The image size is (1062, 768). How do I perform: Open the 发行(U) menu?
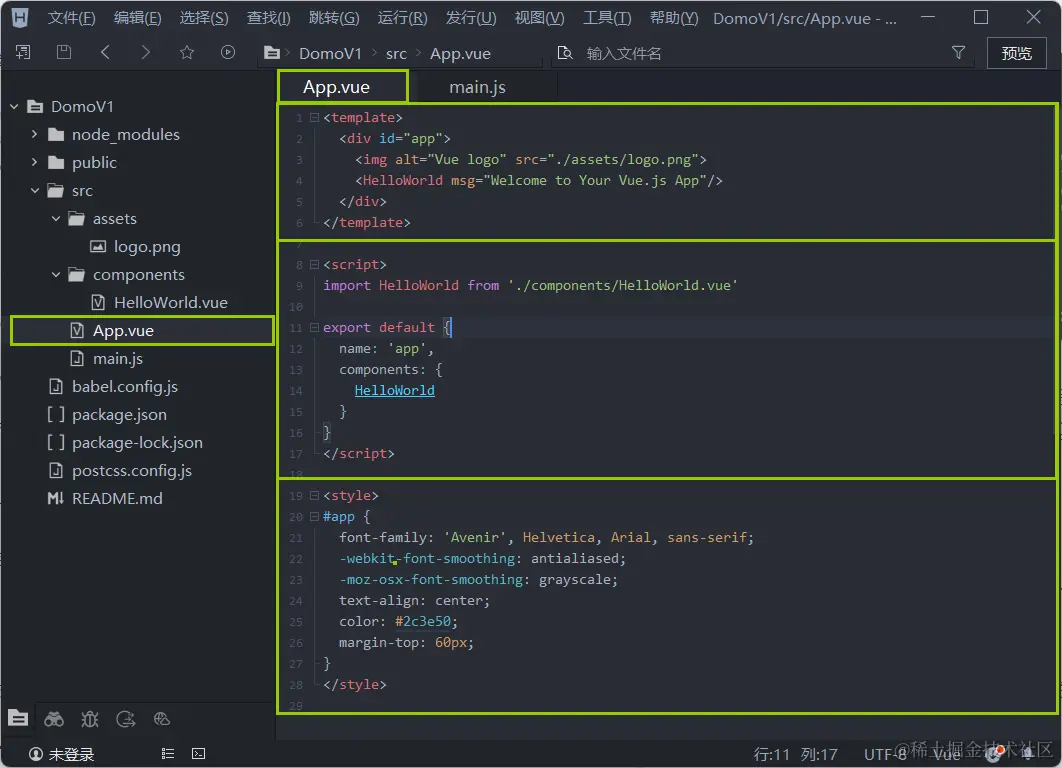[471, 18]
